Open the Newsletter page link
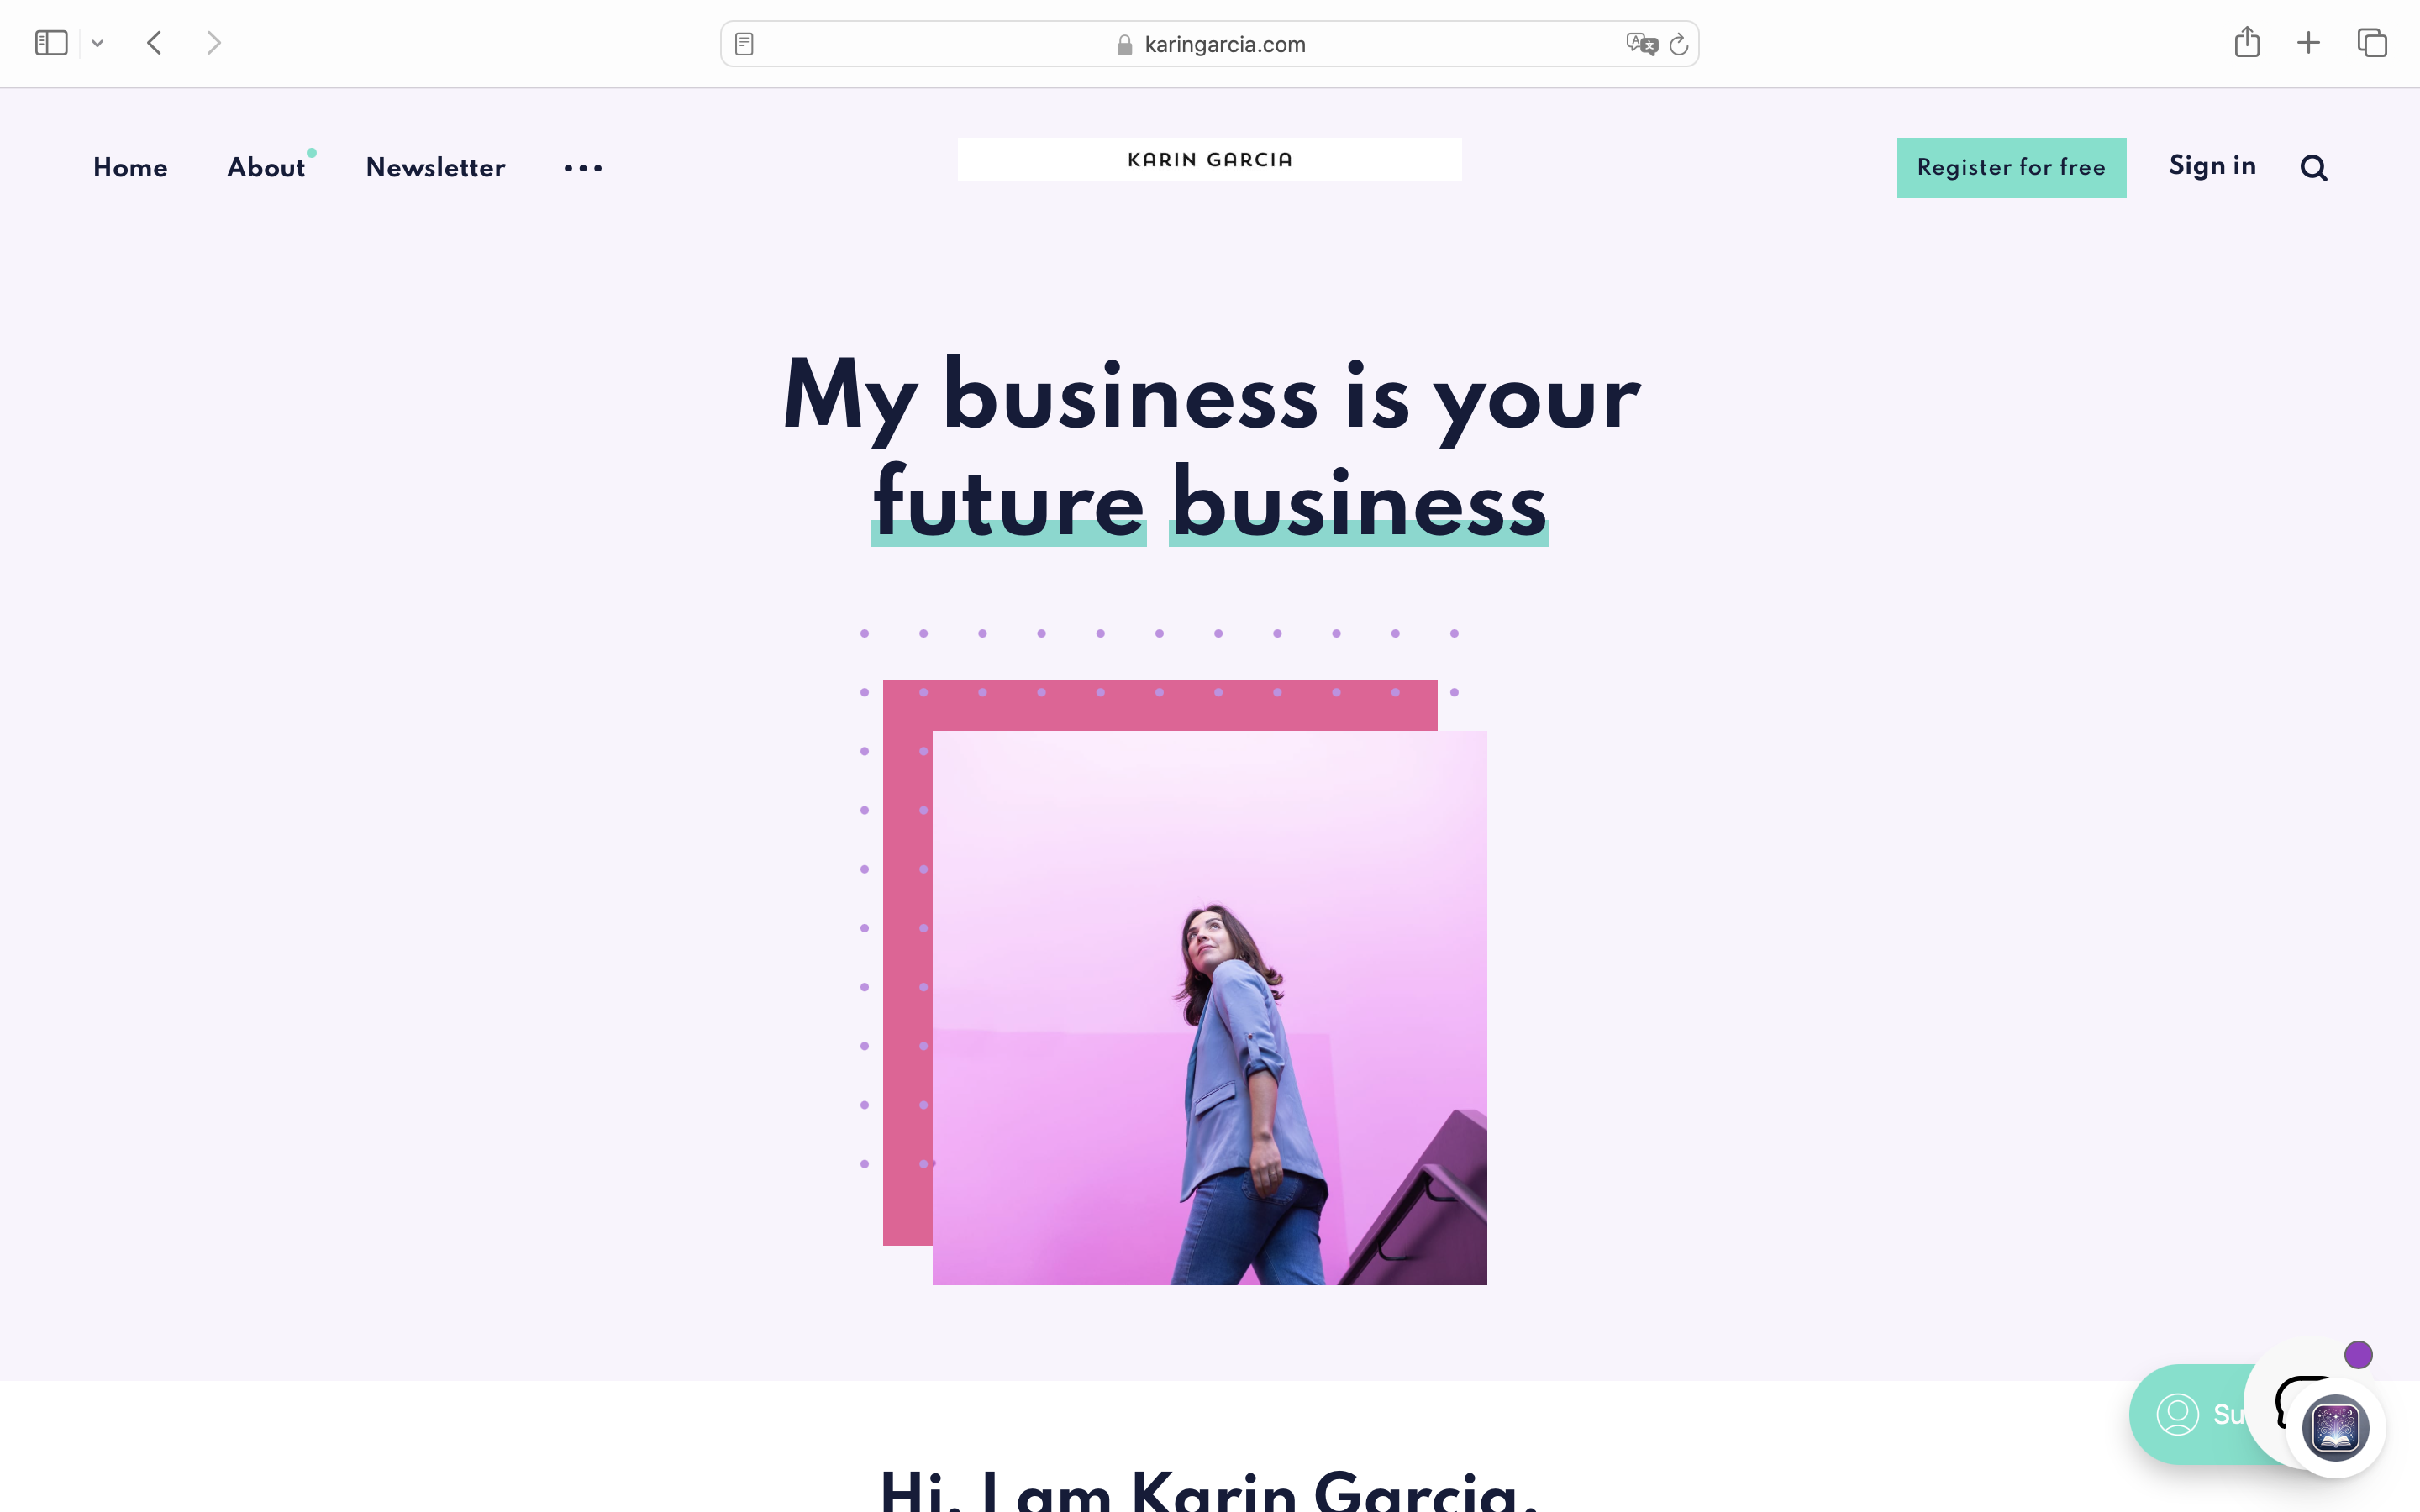Image resolution: width=2420 pixels, height=1512 pixels. tap(436, 167)
